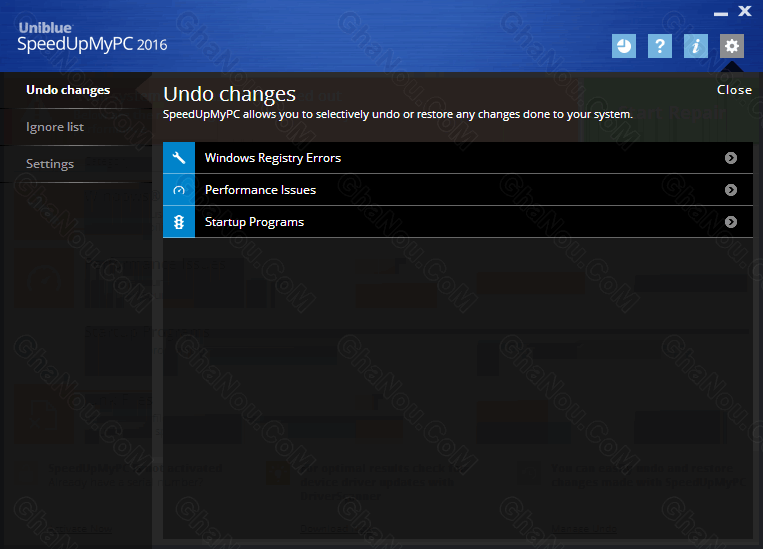Open the overview pie chart icon
This screenshot has width=763, height=549.
tap(624, 46)
